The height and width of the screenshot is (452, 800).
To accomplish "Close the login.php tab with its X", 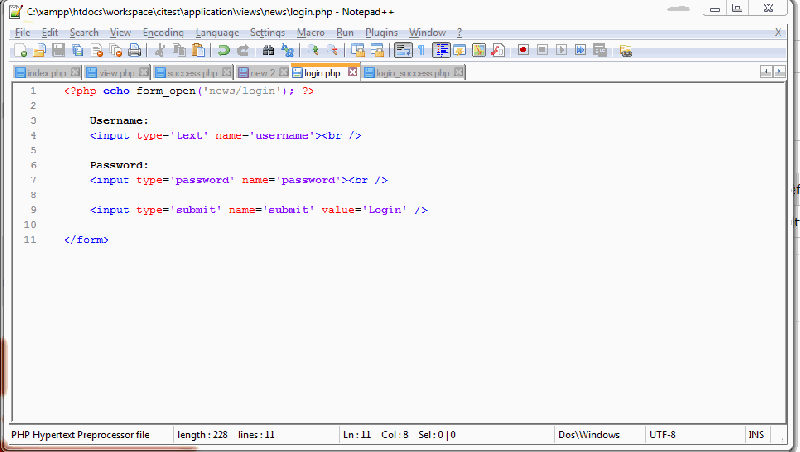I will point(353,72).
